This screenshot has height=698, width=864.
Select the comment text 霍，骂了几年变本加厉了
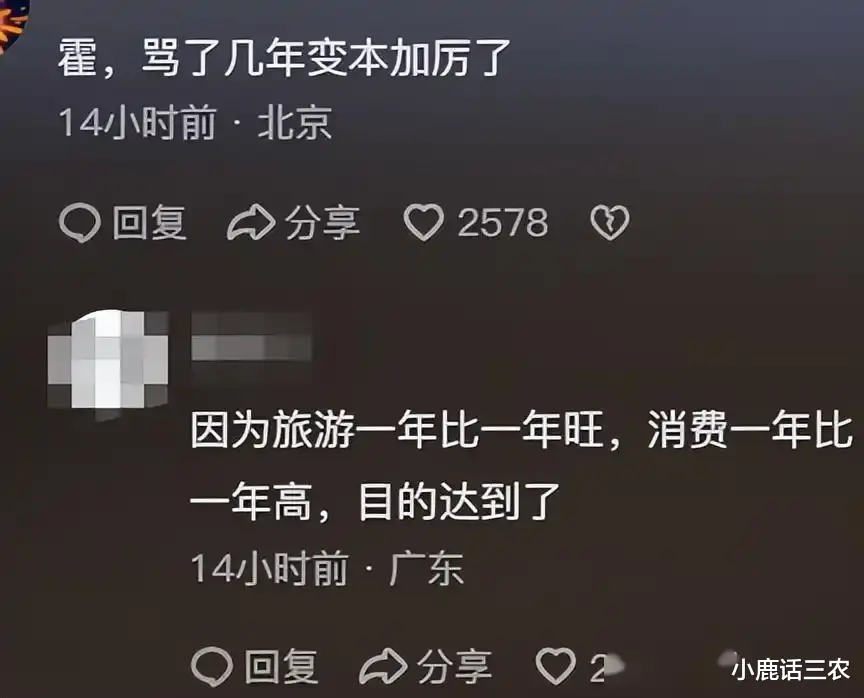[284, 57]
